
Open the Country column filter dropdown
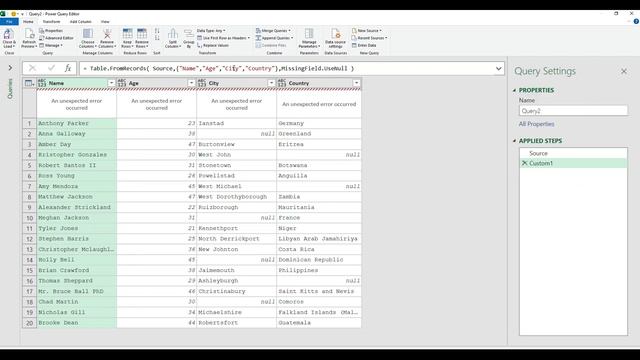(x=356, y=83)
